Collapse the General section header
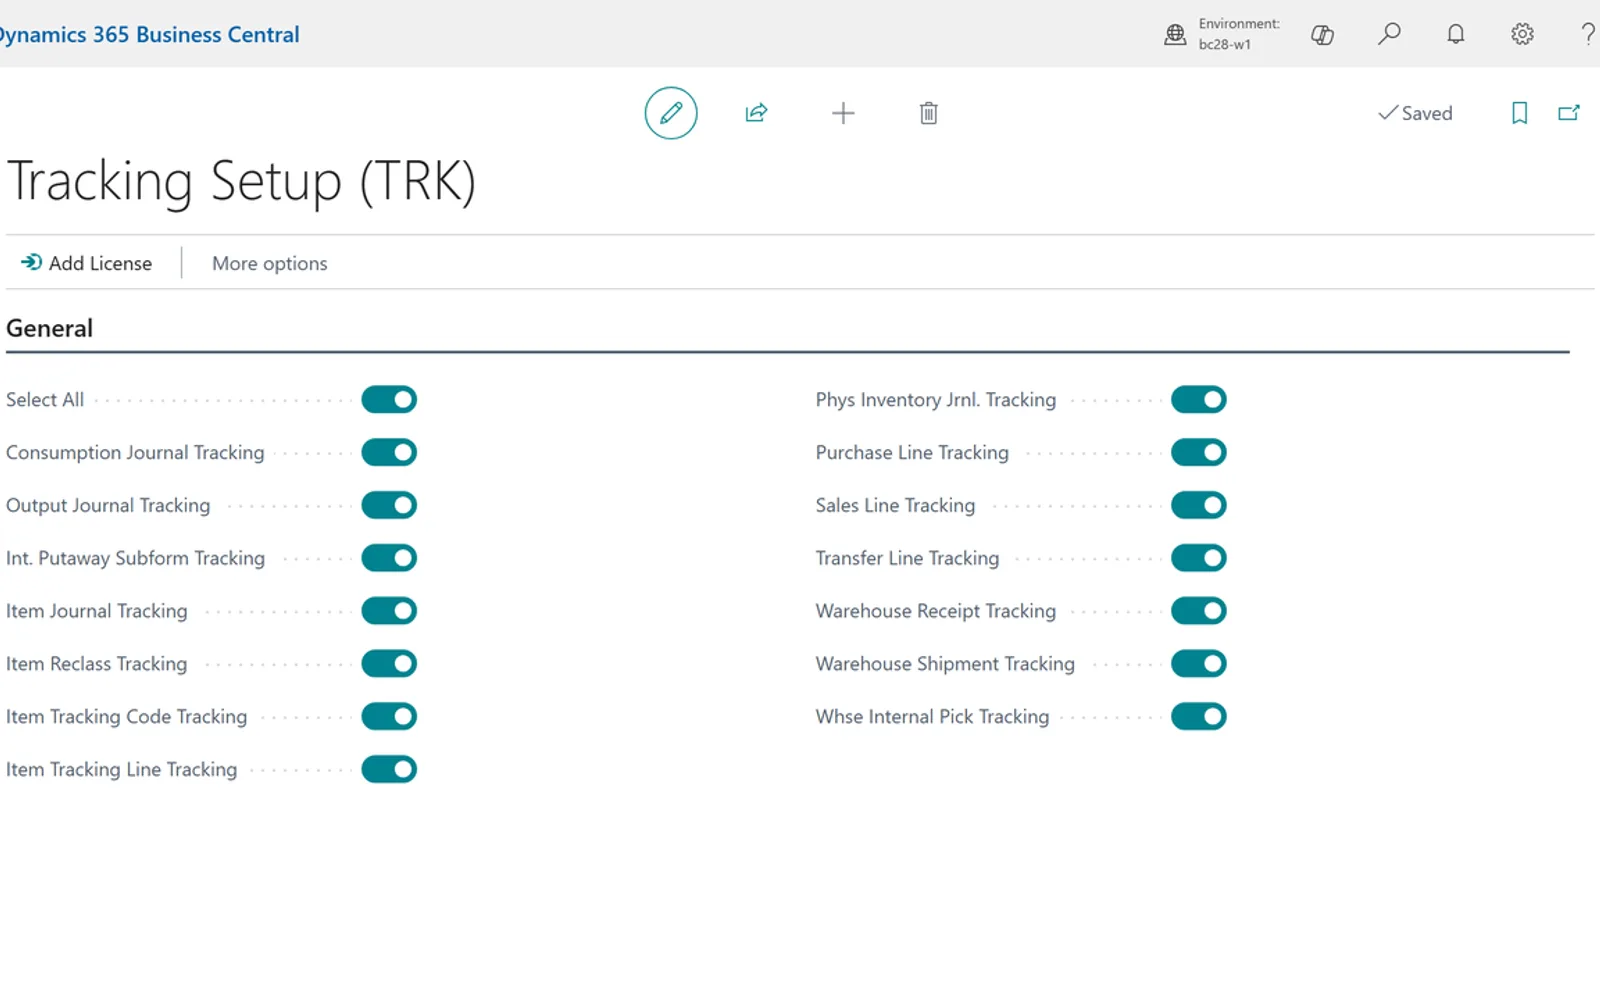Viewport: 1600px width, 1000px height. click(49, 328)
